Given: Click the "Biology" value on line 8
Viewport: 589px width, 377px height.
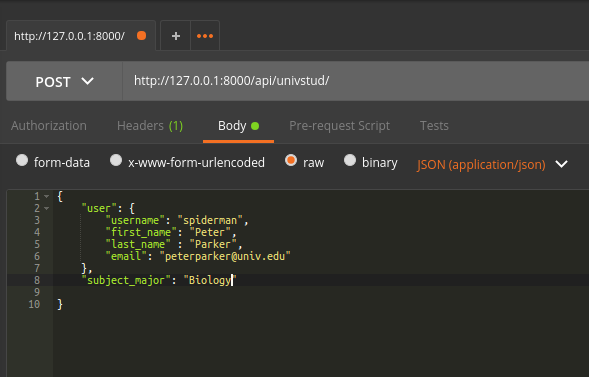Looking at the screenshot, I should pos(210,280).
